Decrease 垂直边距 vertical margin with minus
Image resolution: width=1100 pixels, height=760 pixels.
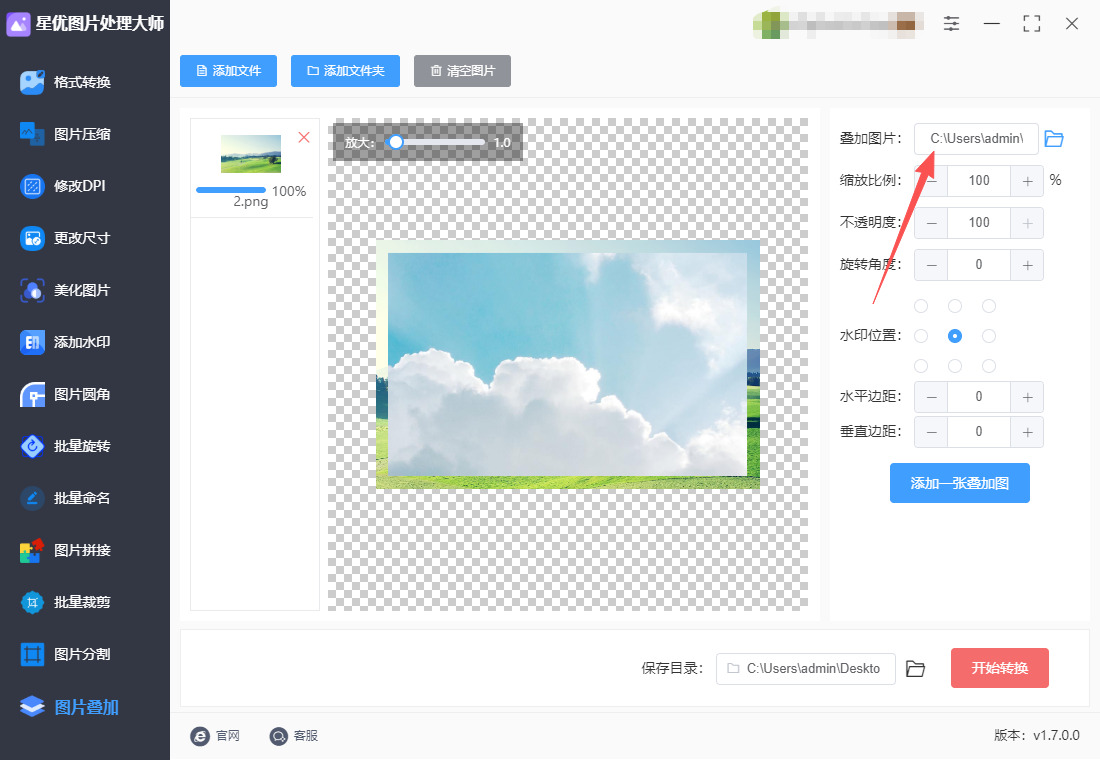(931, 432)
